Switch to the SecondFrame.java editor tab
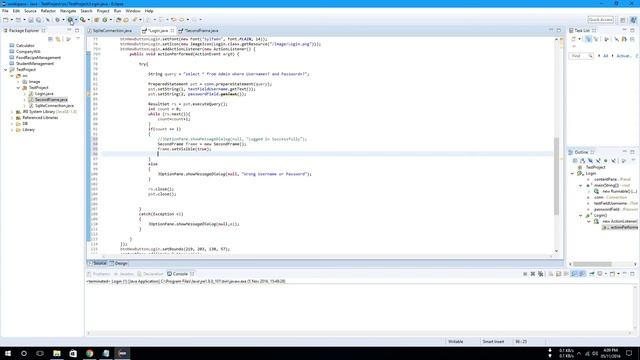 click(x=201, y=31)
